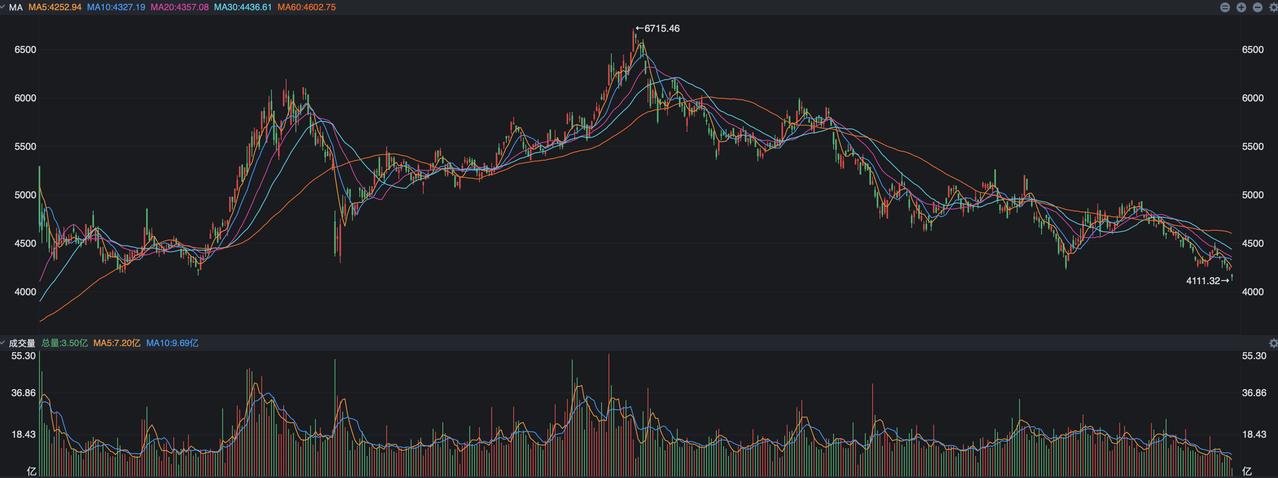Select the MA indicator label

(x=16, y=7)
